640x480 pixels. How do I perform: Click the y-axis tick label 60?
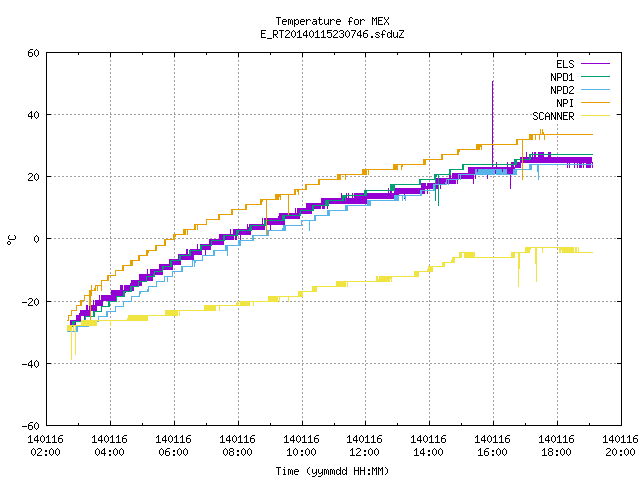point(33,53)
